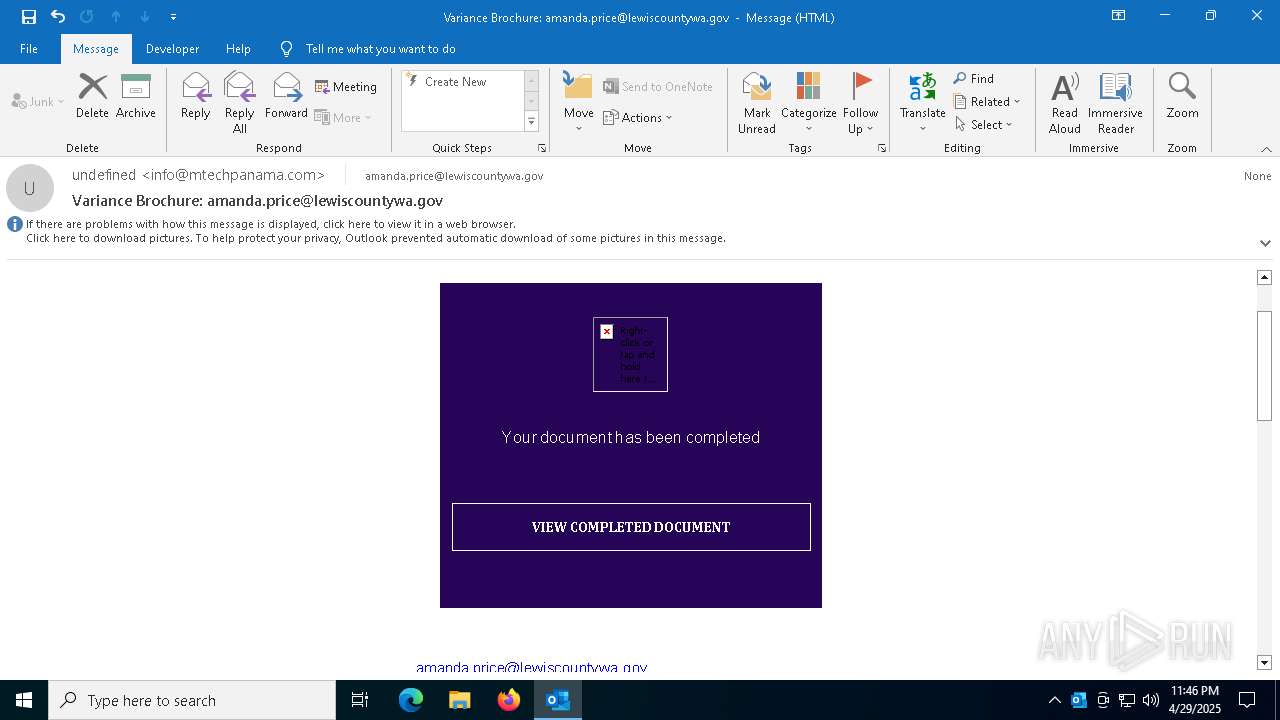Click VIEW COMPLETED DOCUMENT button
Viewport: 1280px width, 720px height.
(631, 527)
